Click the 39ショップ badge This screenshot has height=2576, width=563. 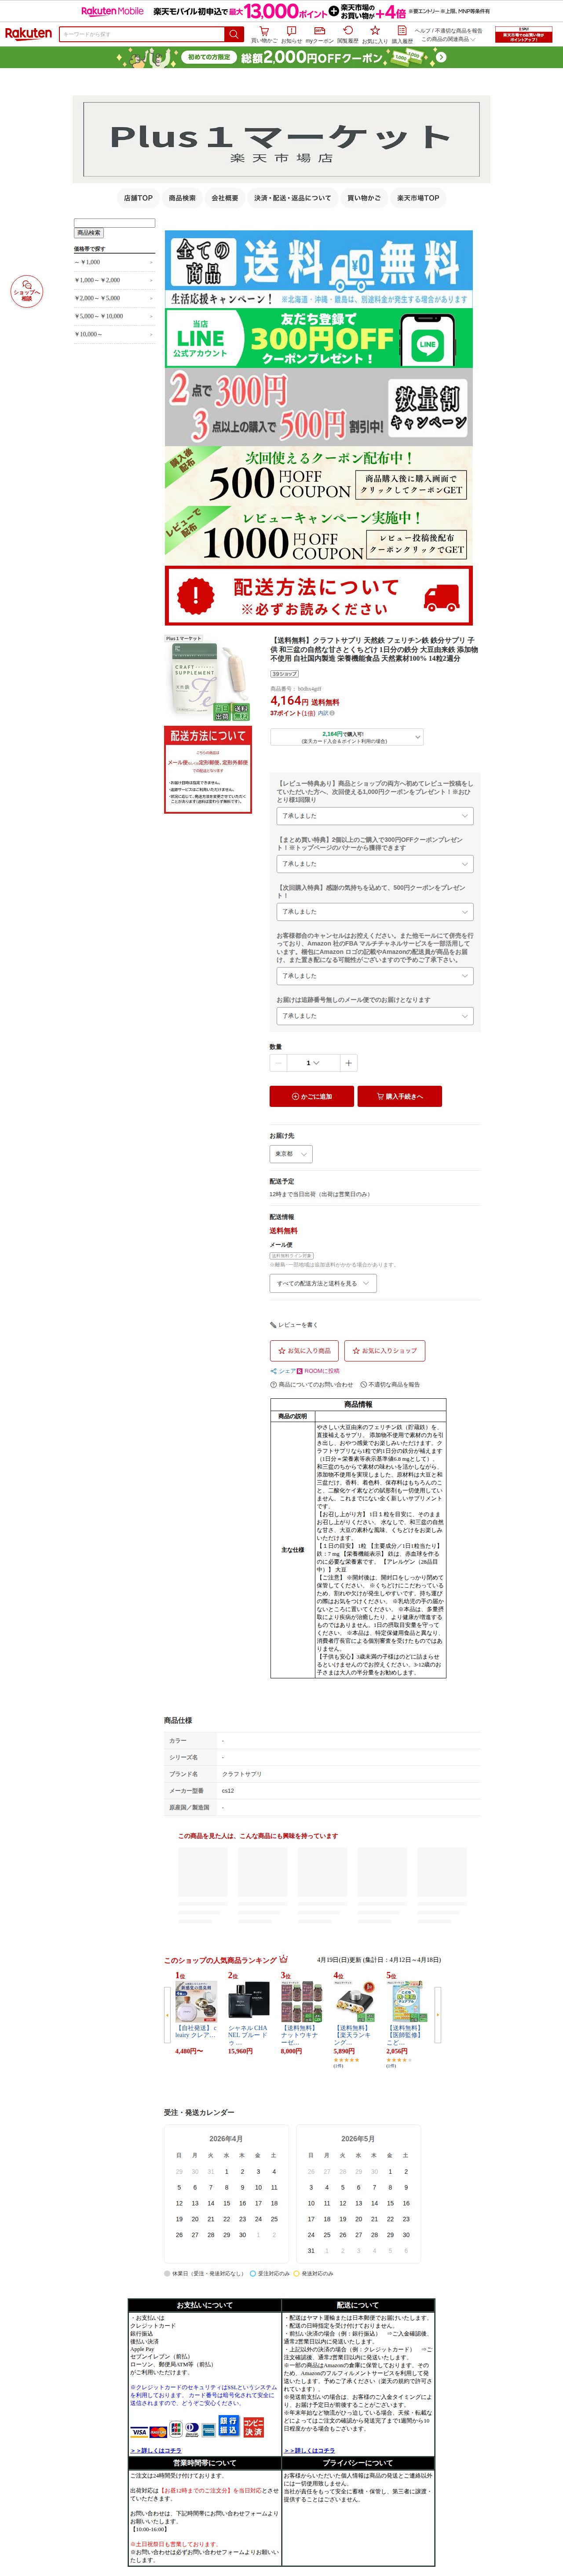(284, 674)
